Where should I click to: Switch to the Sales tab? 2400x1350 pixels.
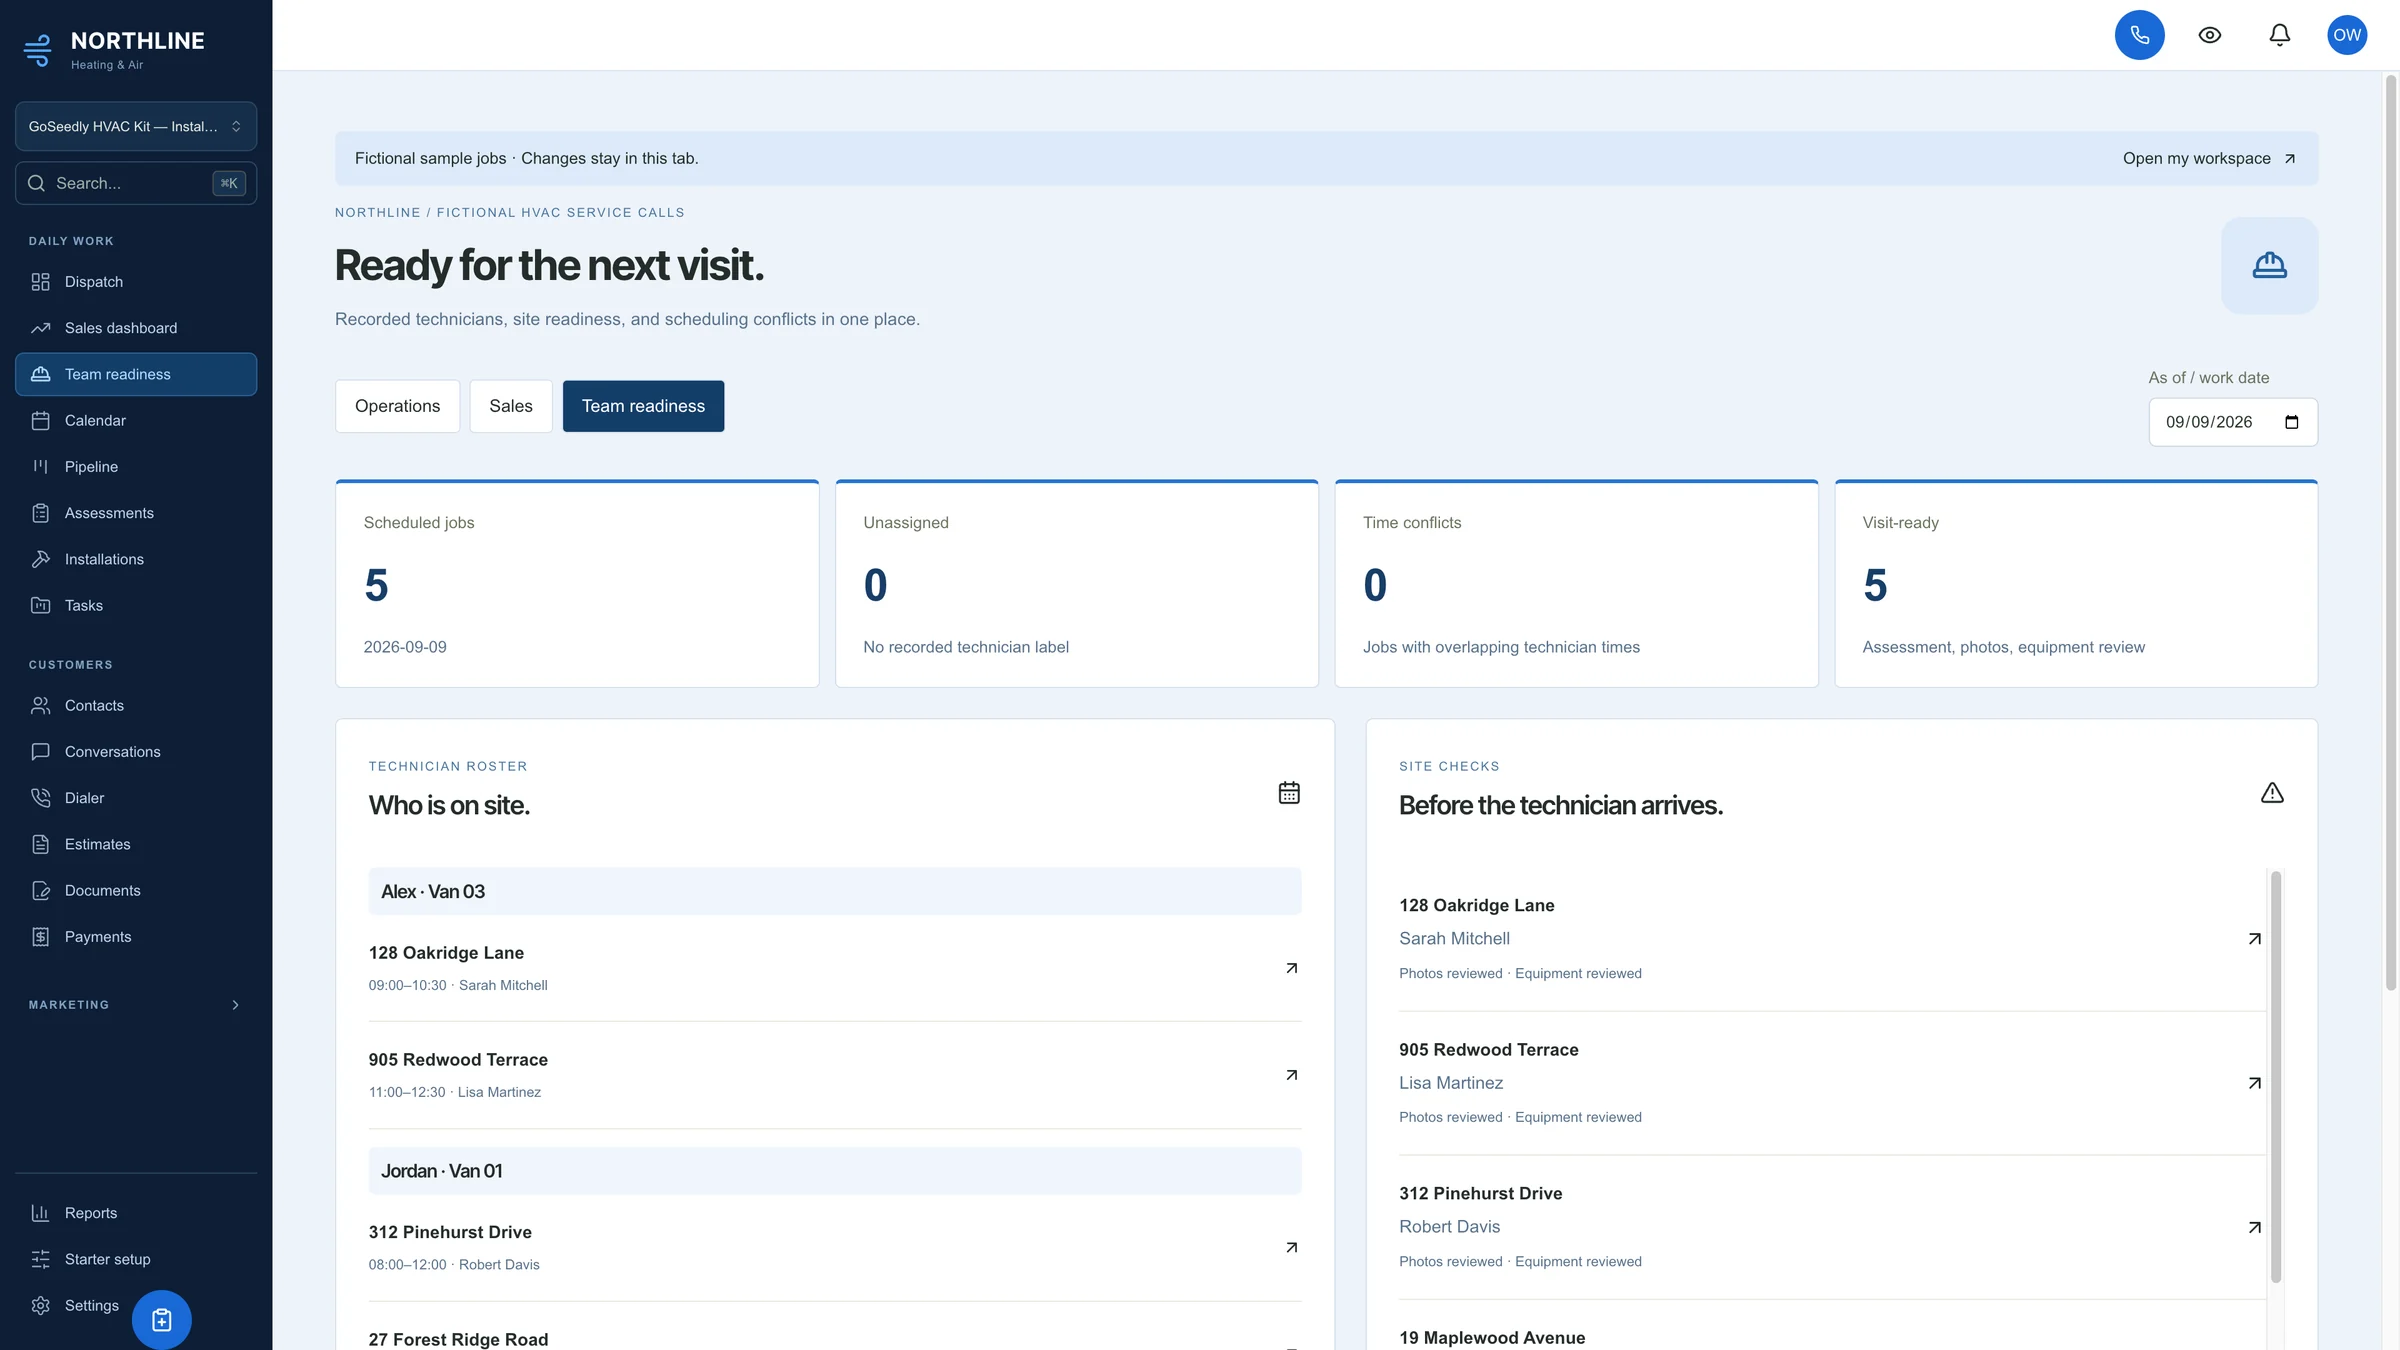tap(510, 406)
